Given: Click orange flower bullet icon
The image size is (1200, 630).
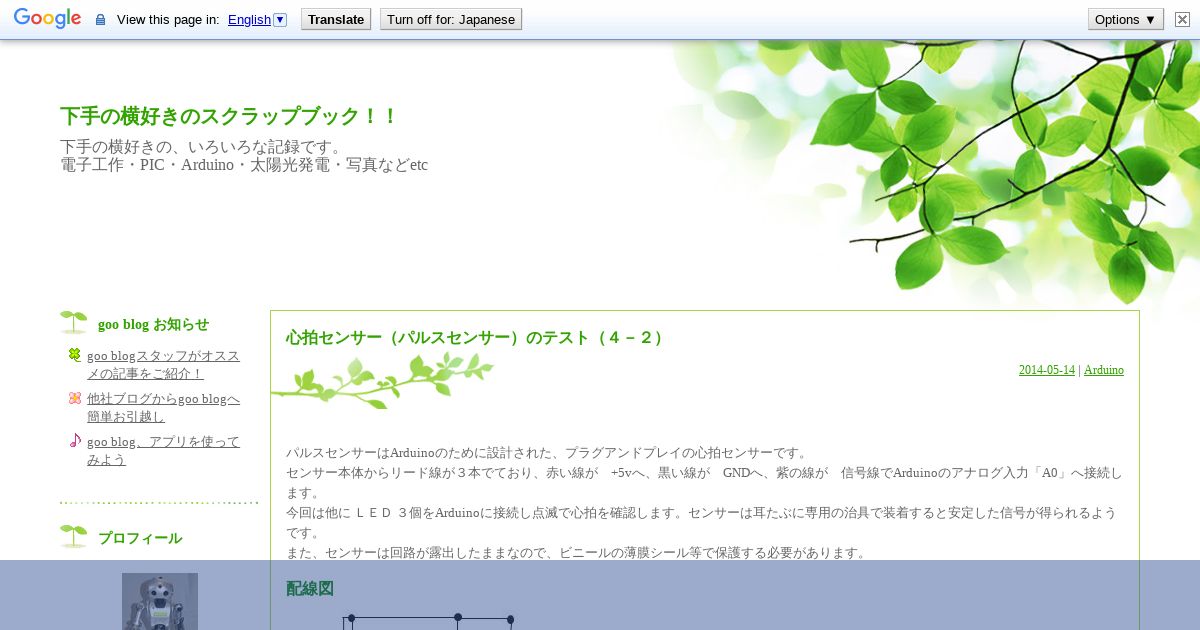Looking at the screenshot, I should 74,397.
